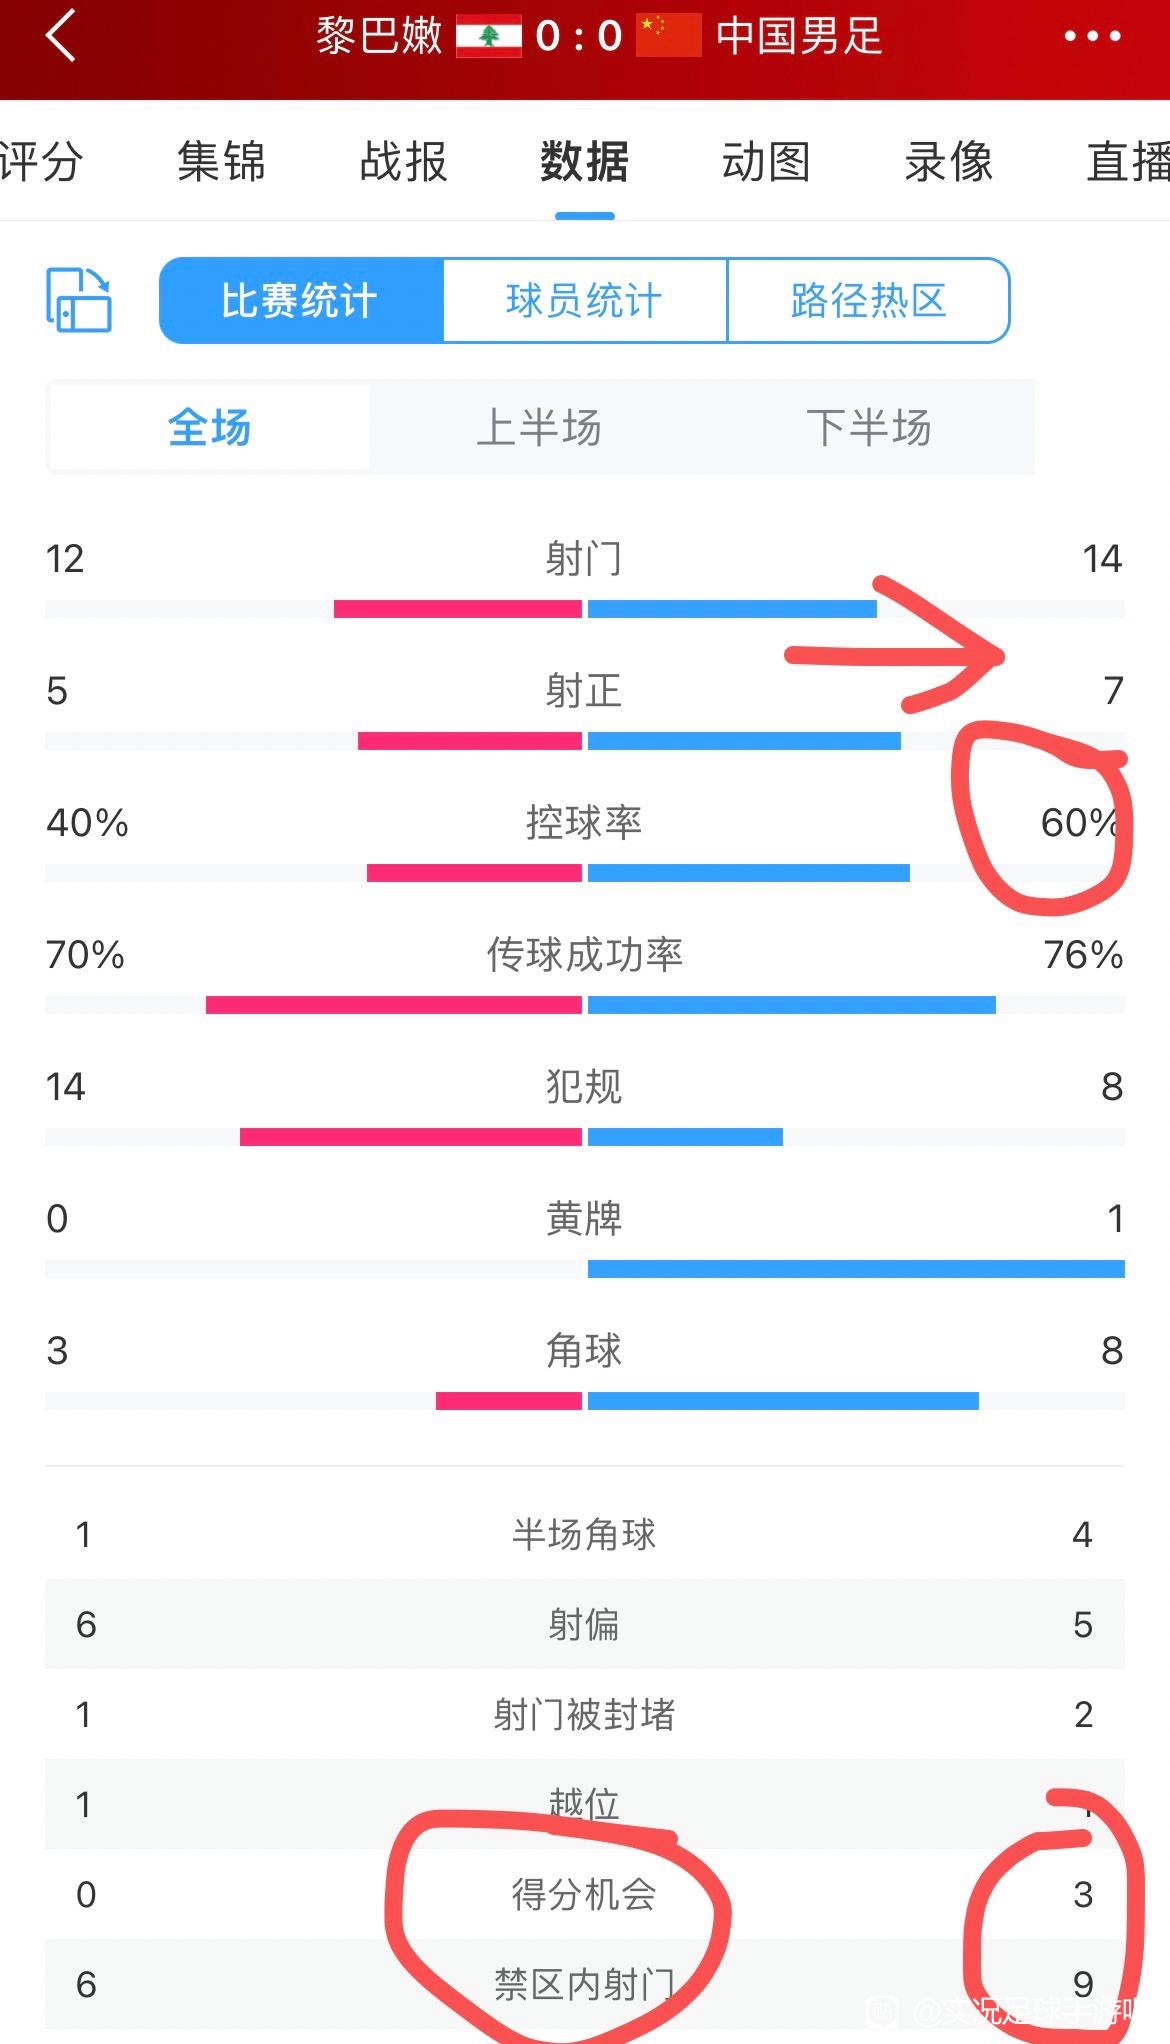Open the 战报 tab
The height and width of the screenshot is (2044, 1170).
403,162
